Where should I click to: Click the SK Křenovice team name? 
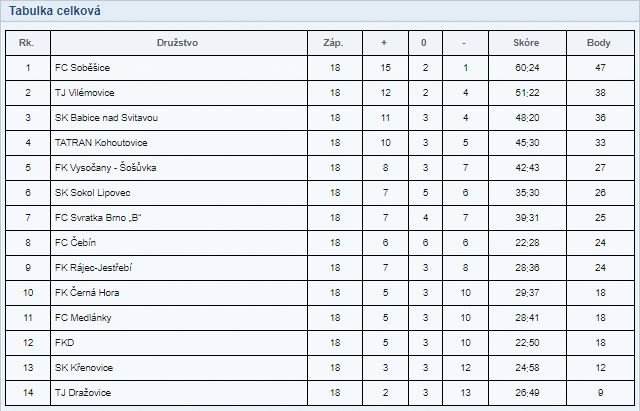pyautogui.click(x=84, y=368)
